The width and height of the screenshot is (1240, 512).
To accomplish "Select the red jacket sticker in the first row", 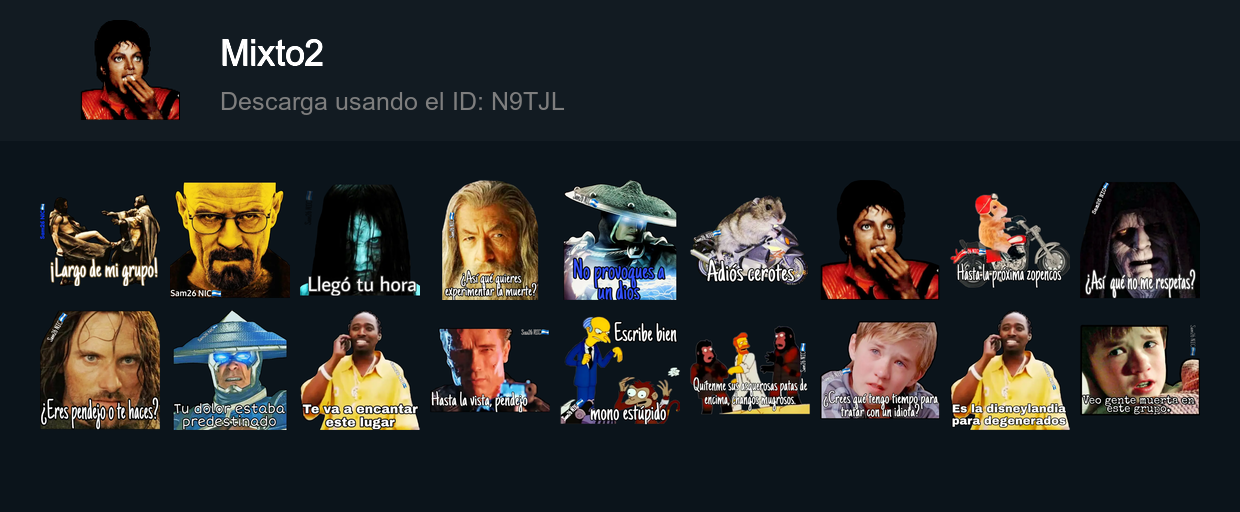I will point(880,240).
